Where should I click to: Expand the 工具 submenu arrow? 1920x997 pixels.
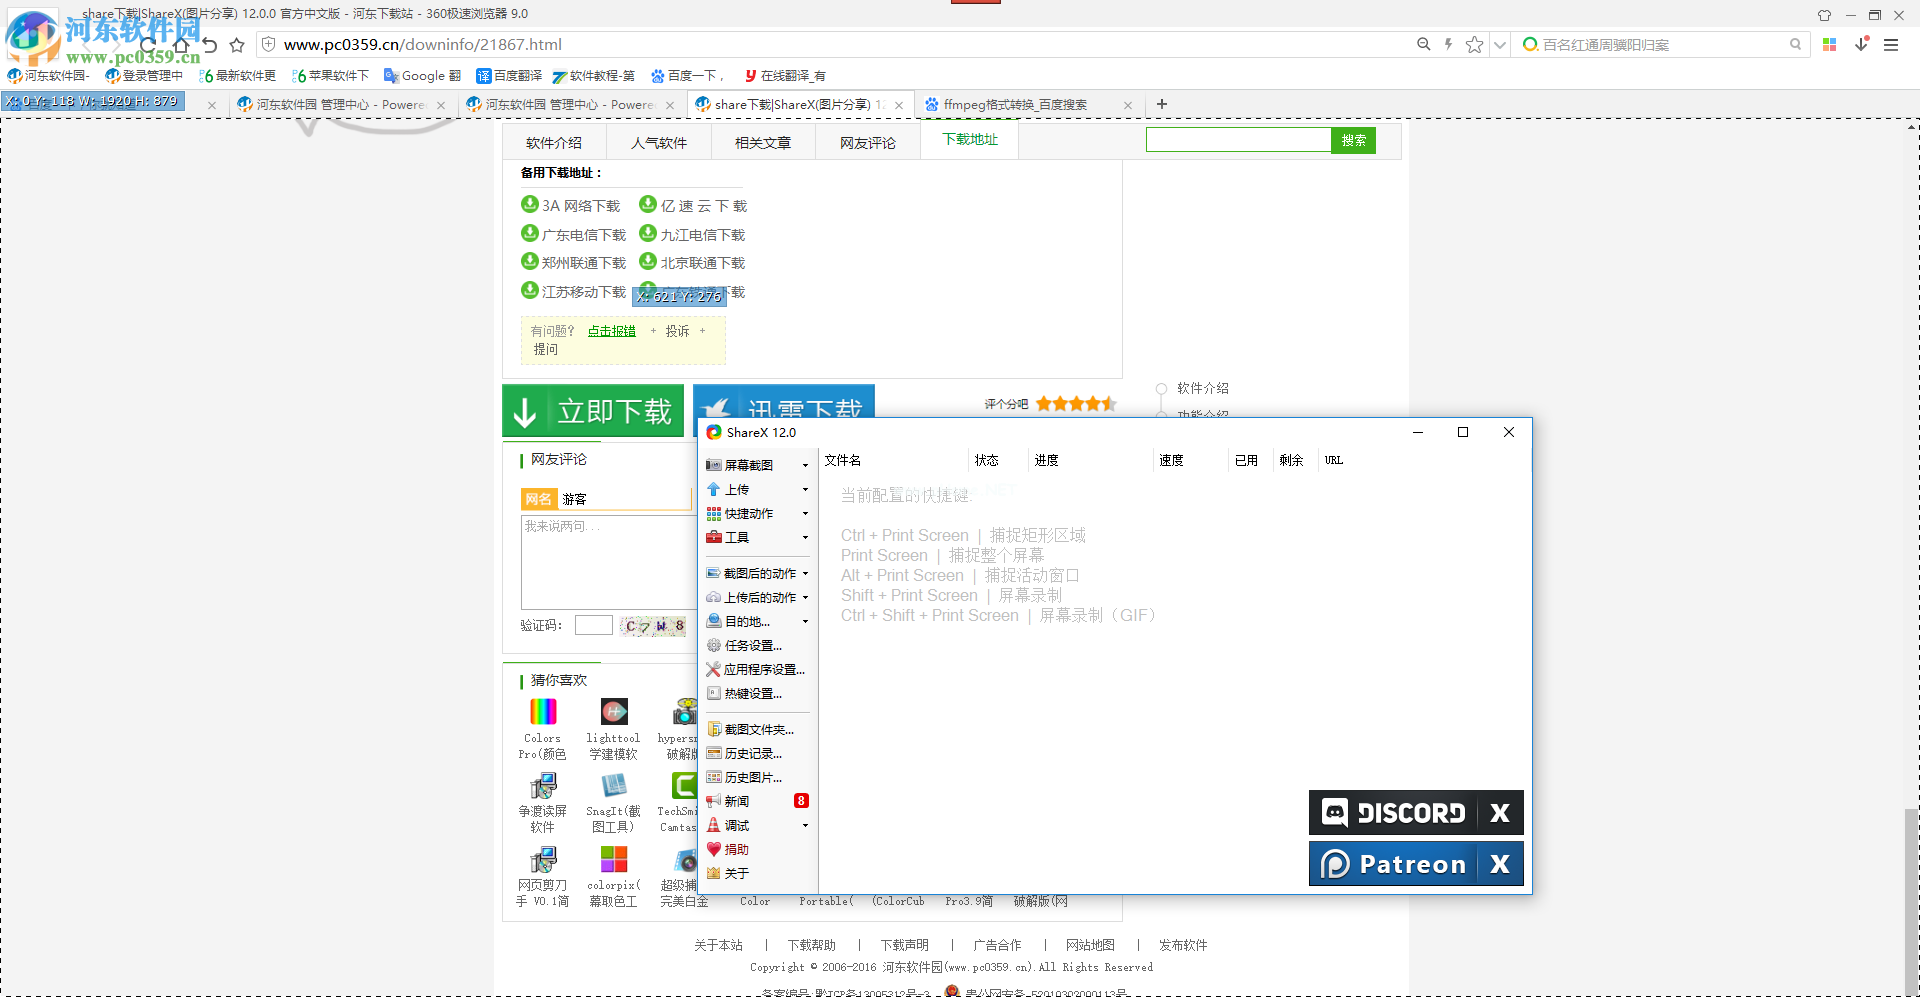pos(805,537)
